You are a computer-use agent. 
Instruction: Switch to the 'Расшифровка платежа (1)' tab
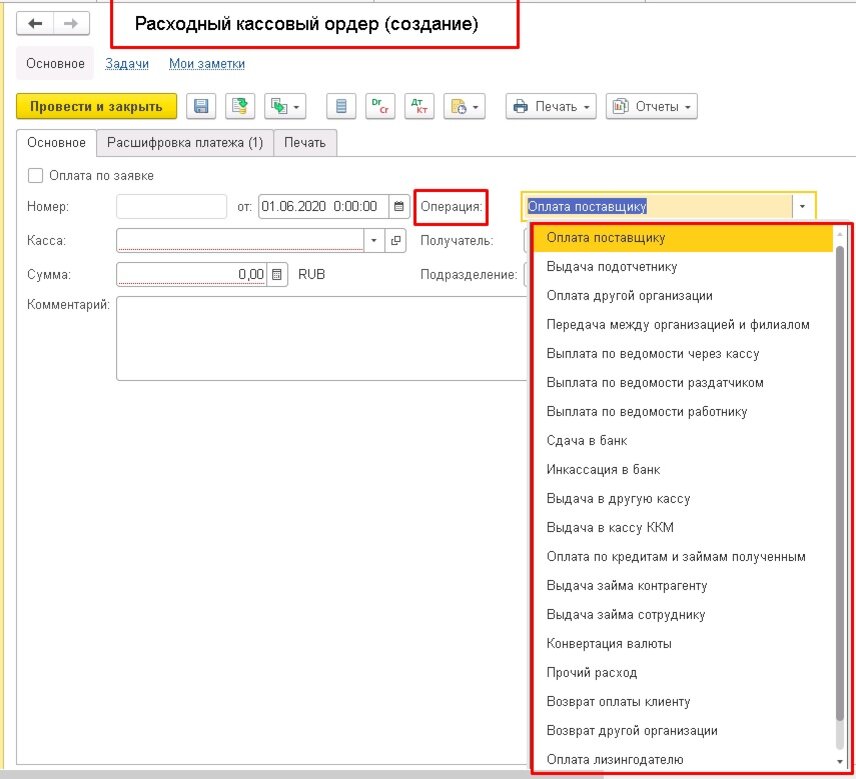pos(187,142)
